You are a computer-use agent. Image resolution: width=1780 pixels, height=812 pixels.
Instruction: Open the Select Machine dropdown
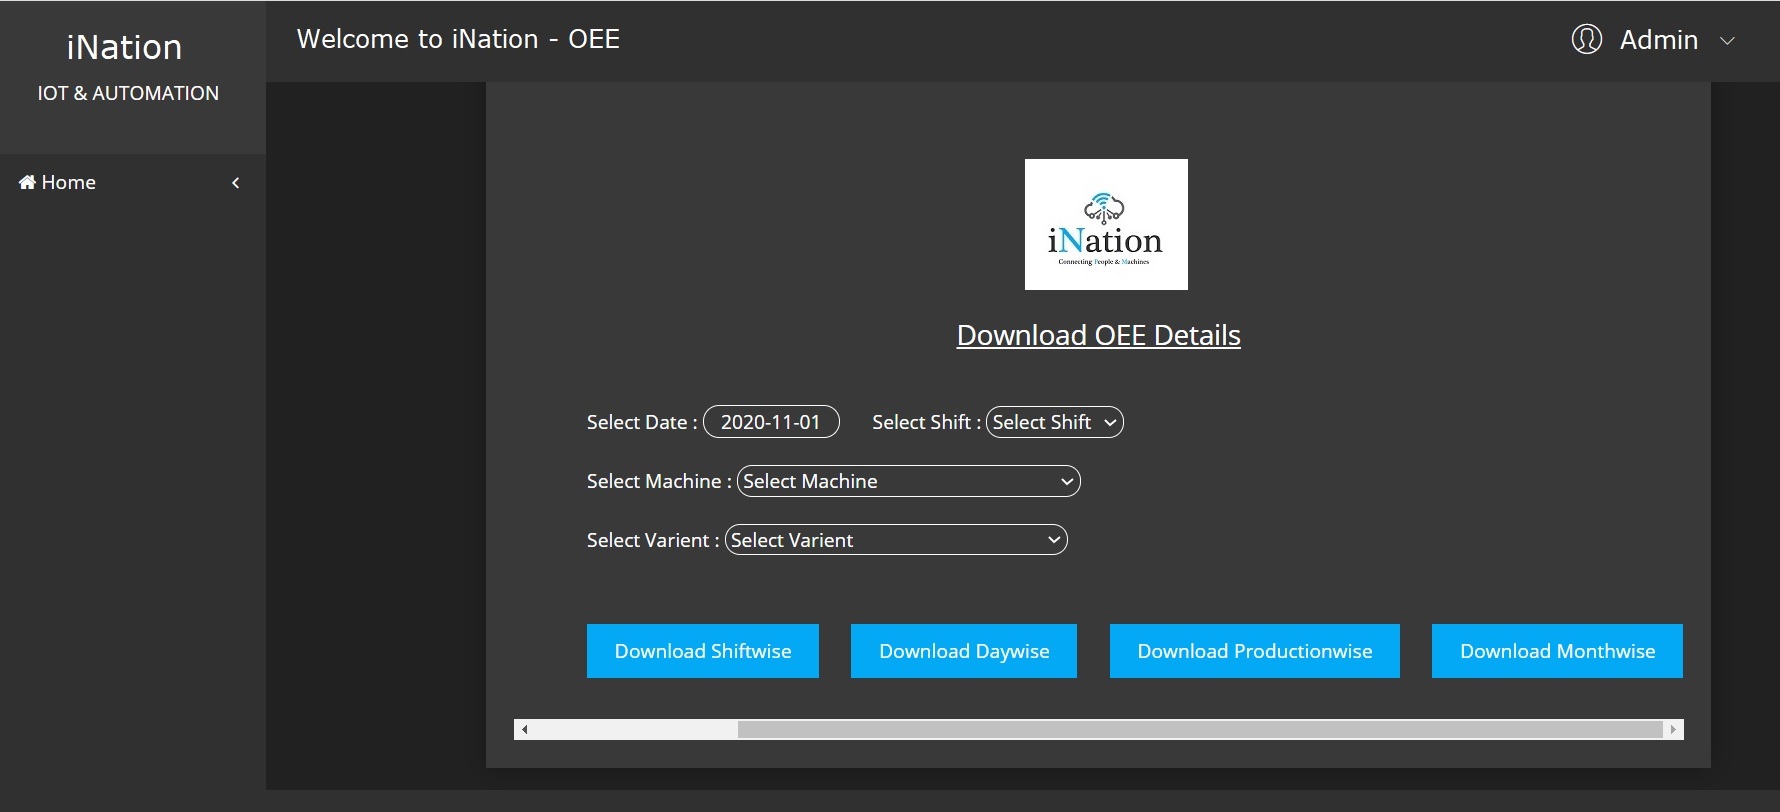click(908, 481)
